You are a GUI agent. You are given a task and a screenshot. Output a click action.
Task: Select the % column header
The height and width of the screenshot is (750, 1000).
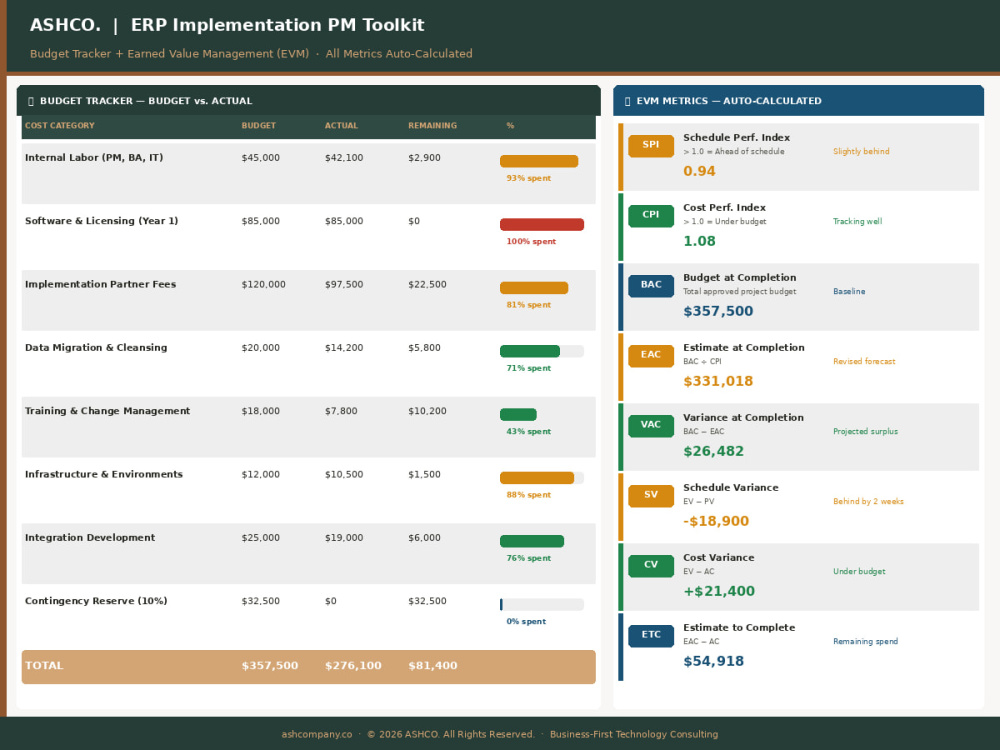510,126
